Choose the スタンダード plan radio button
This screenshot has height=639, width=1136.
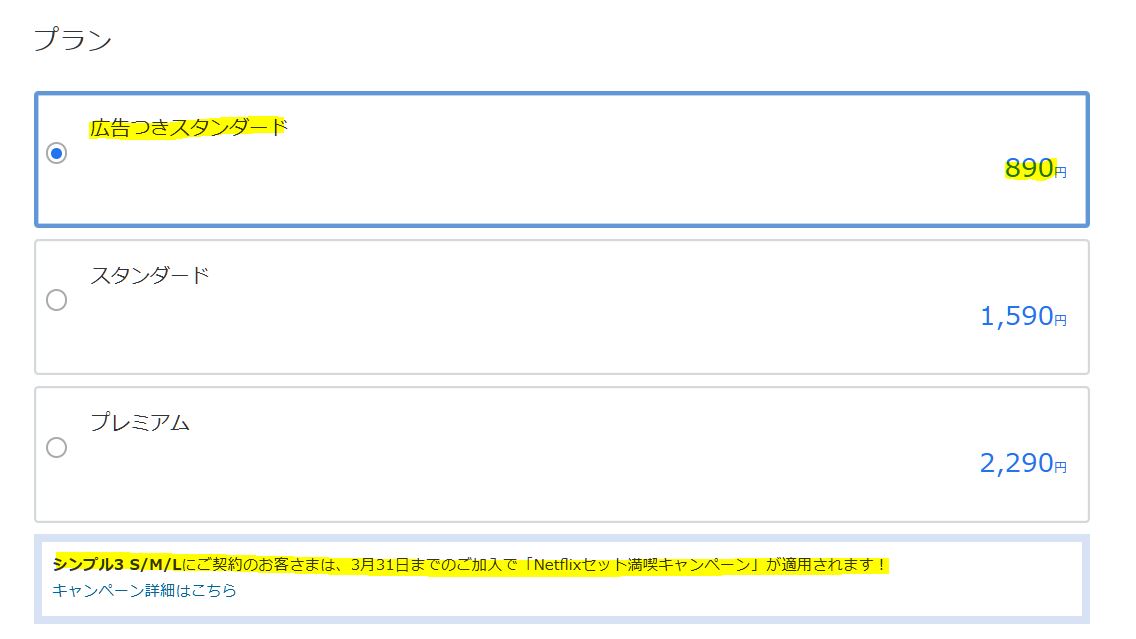pyautogui.click(x=57, y=300)
